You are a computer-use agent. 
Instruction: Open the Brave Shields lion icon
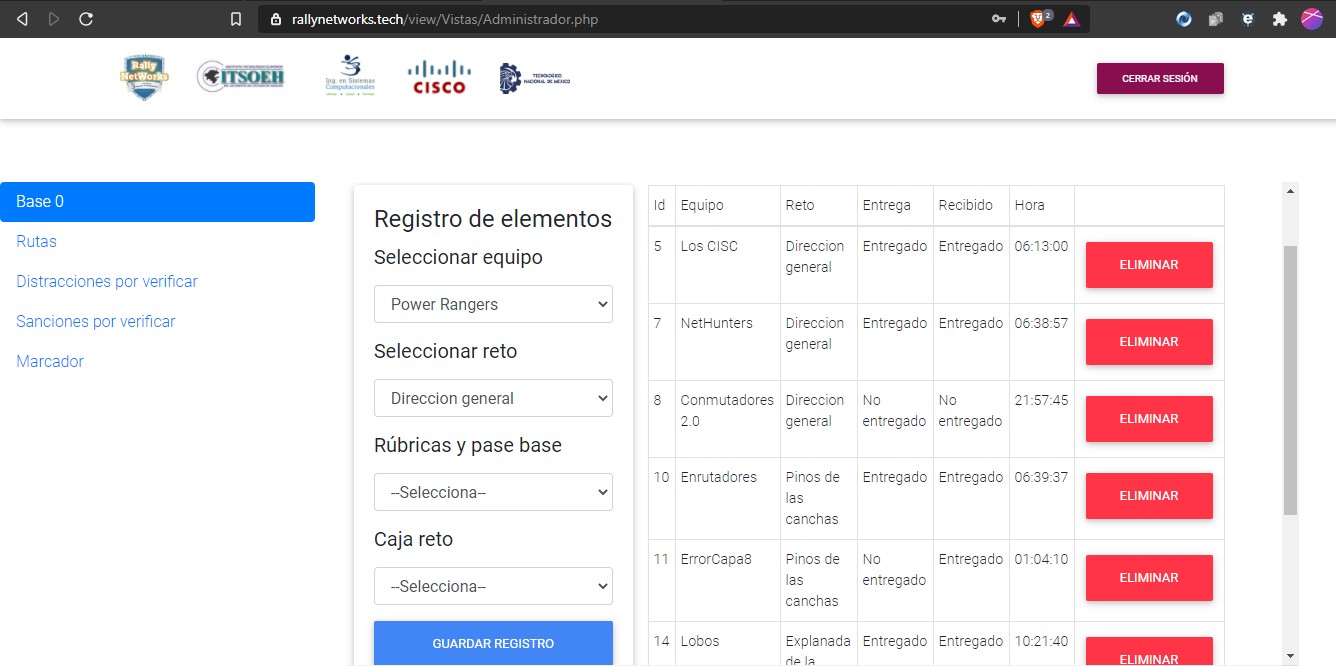point(1039,19)
